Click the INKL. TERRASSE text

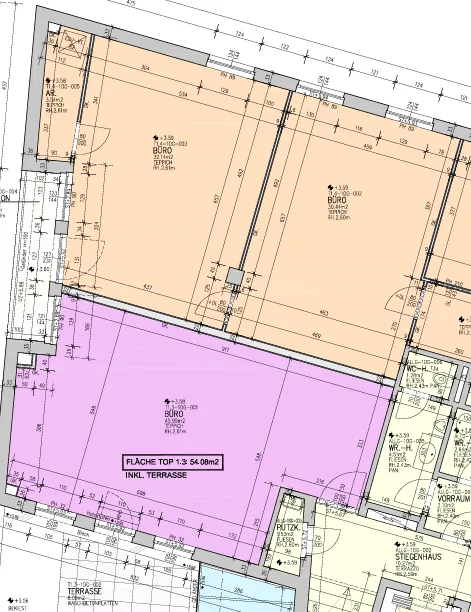click(x=156, y=475)
